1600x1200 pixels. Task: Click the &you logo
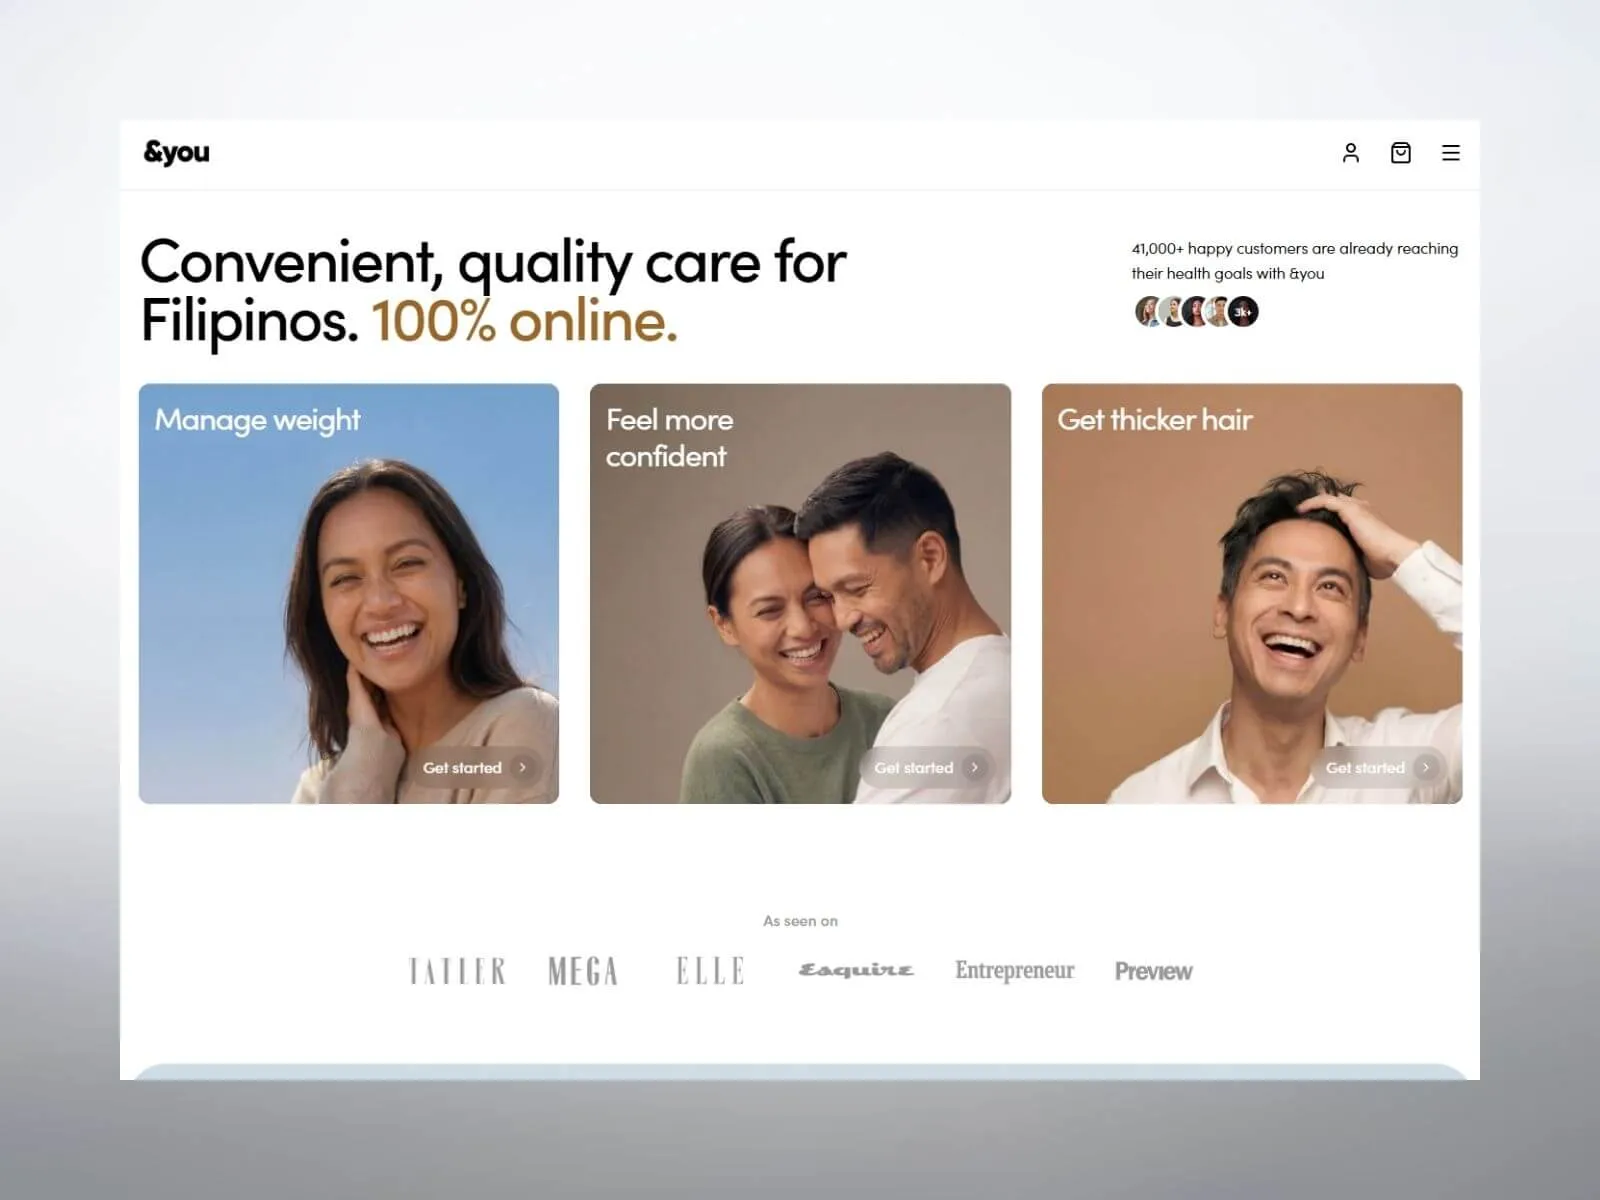tap(177, 152)
